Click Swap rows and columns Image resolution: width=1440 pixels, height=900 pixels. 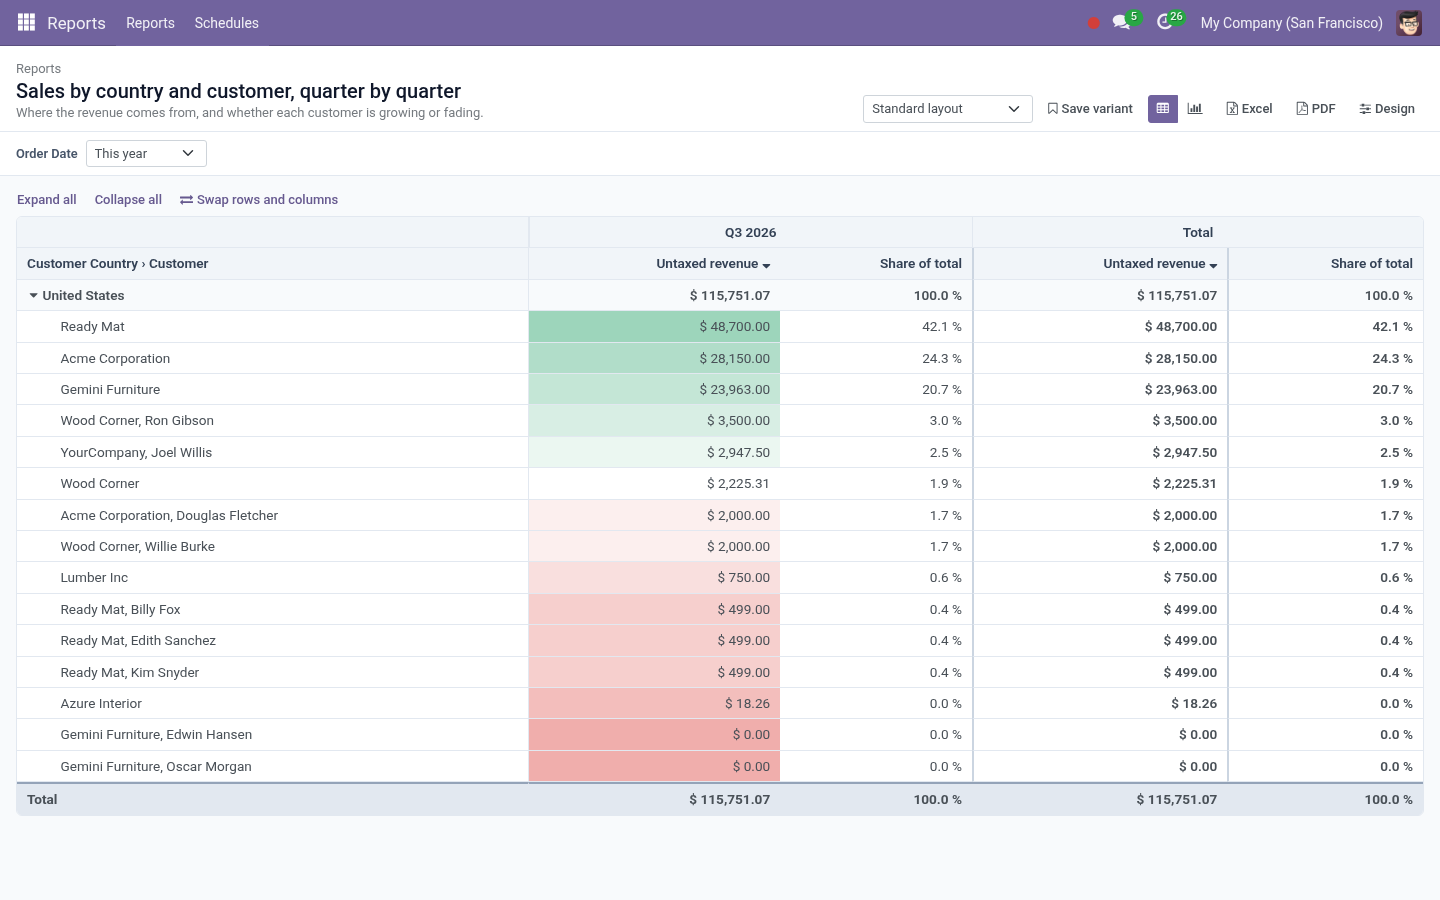259,200
